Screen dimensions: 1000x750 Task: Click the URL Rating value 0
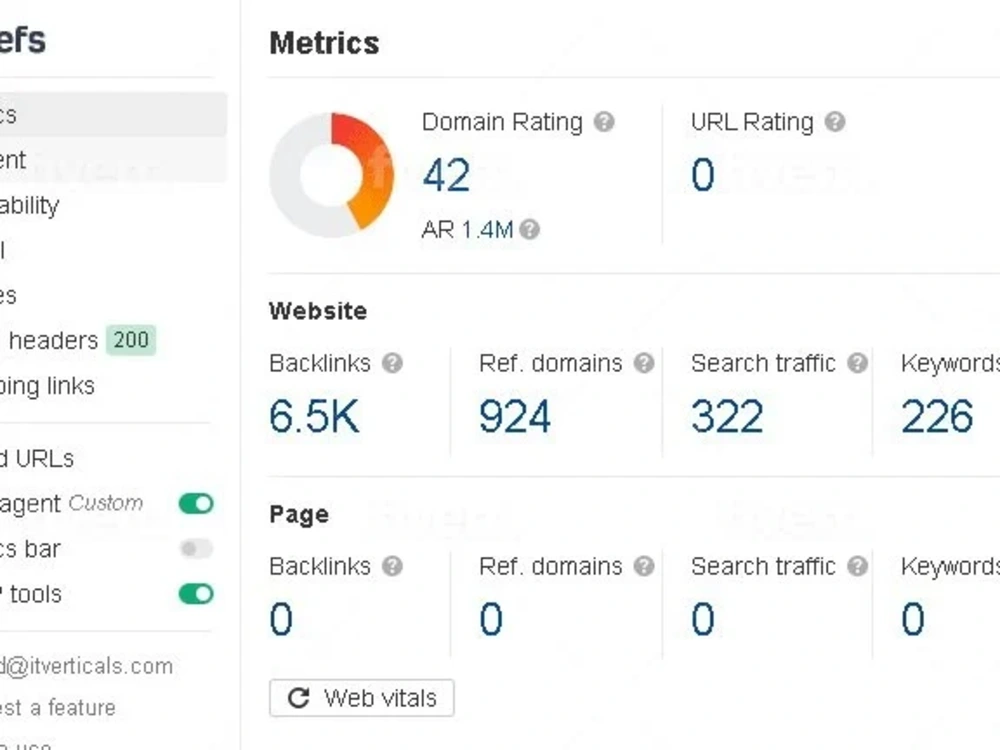click(x=703, y=174)
